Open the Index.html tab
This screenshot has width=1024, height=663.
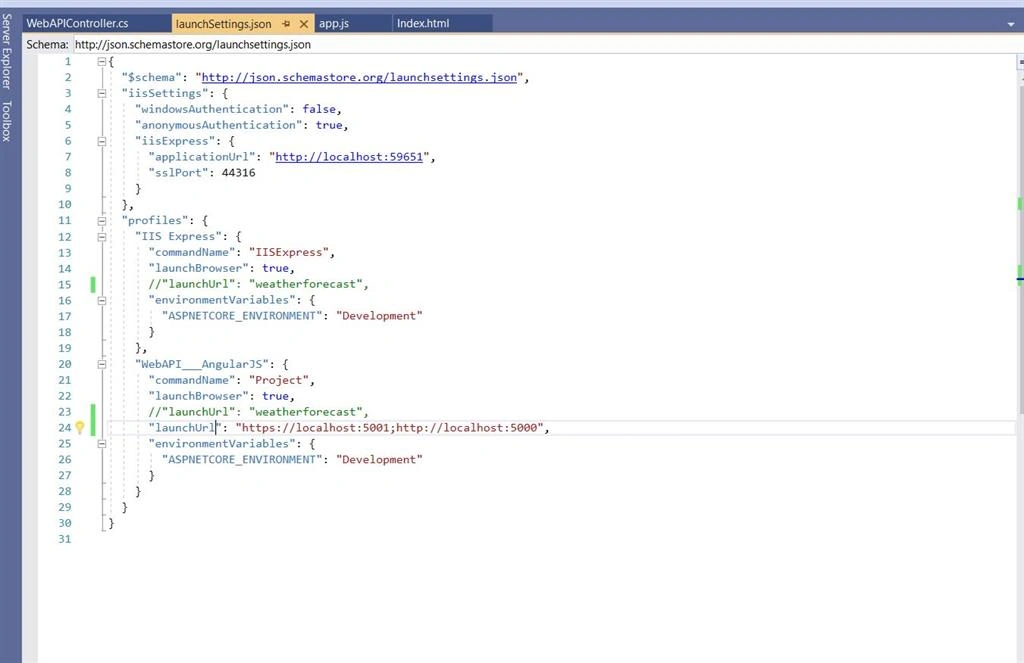point(423,24)
